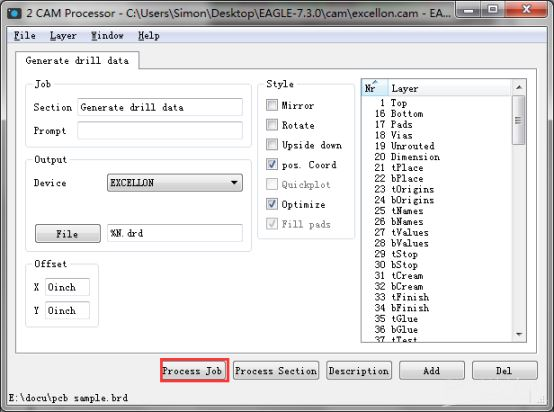This screenshot has width=554, height=412.
Task: Click the Add button
Action: [x=432, y=371]
